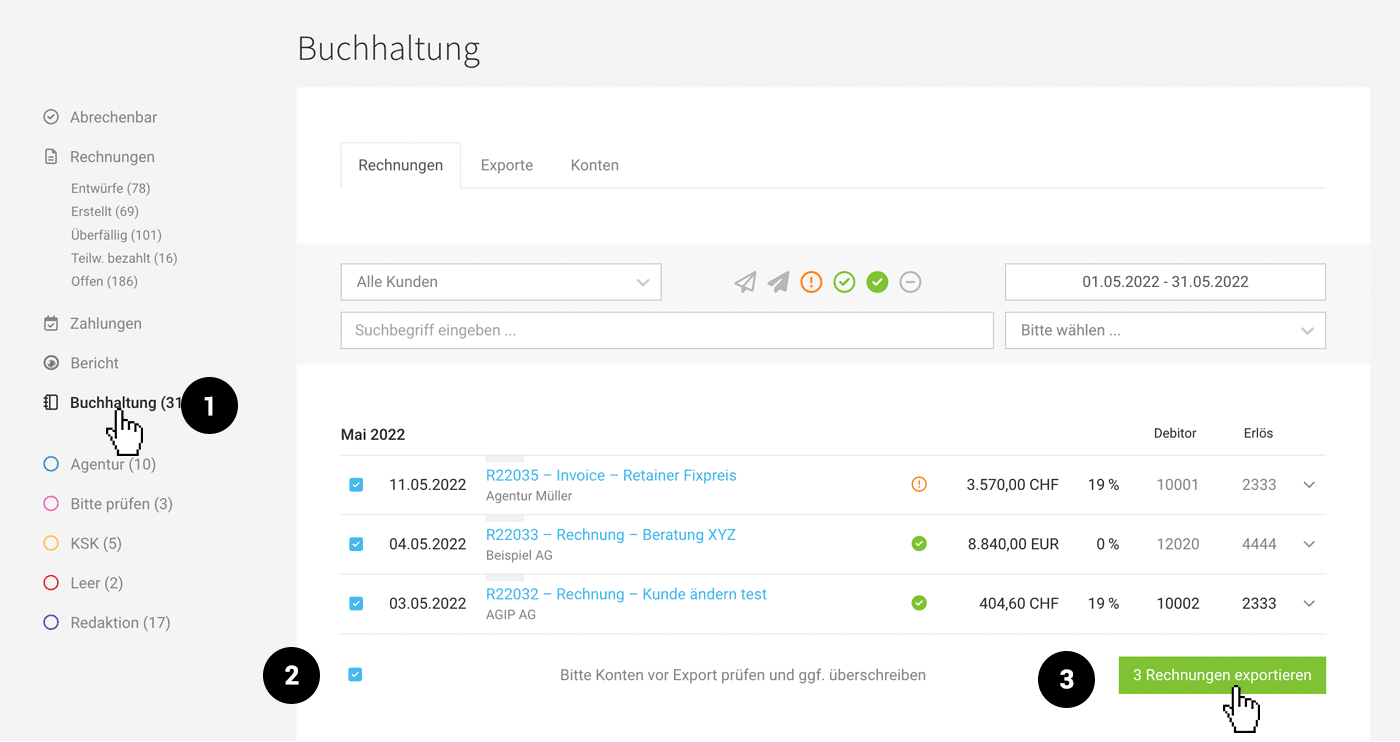Viewport: 1400px width, 742px height.
Task: Click the Suchbegriff eingeben search field
Action: coord(667,330)
